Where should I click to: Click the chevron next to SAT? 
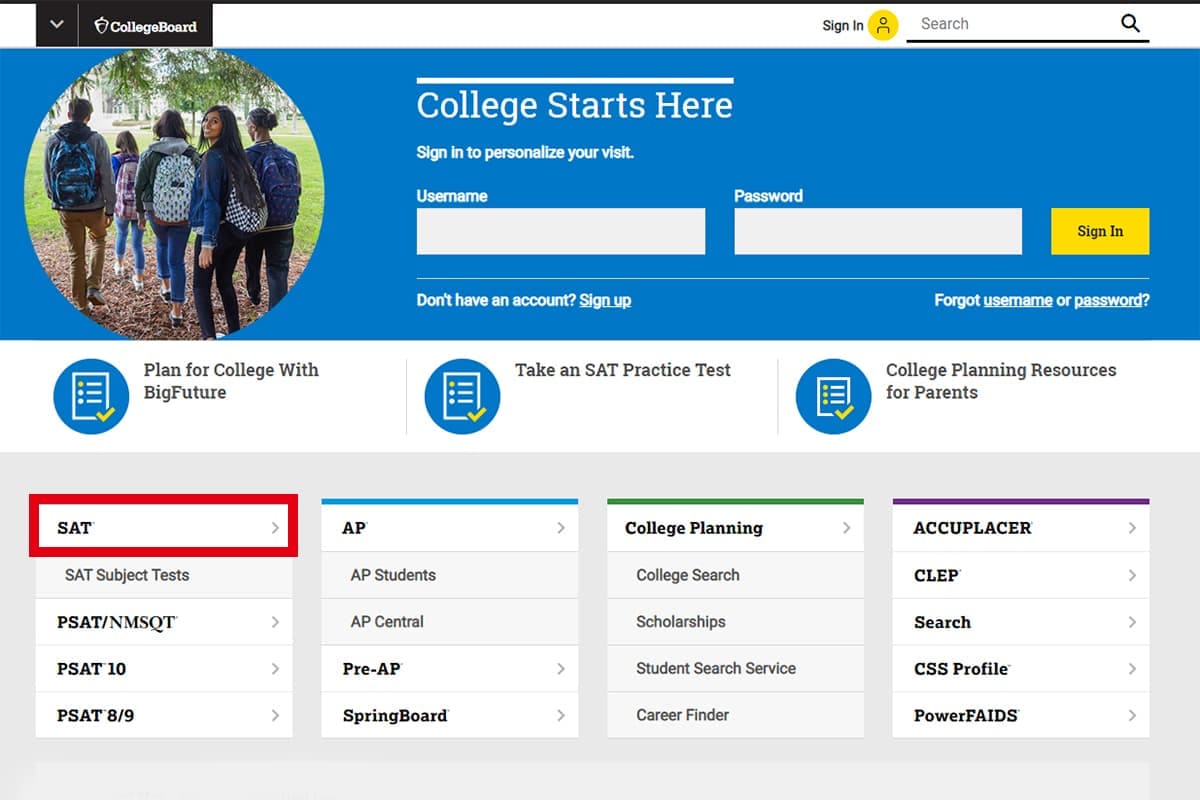click(x=275, y=528)
